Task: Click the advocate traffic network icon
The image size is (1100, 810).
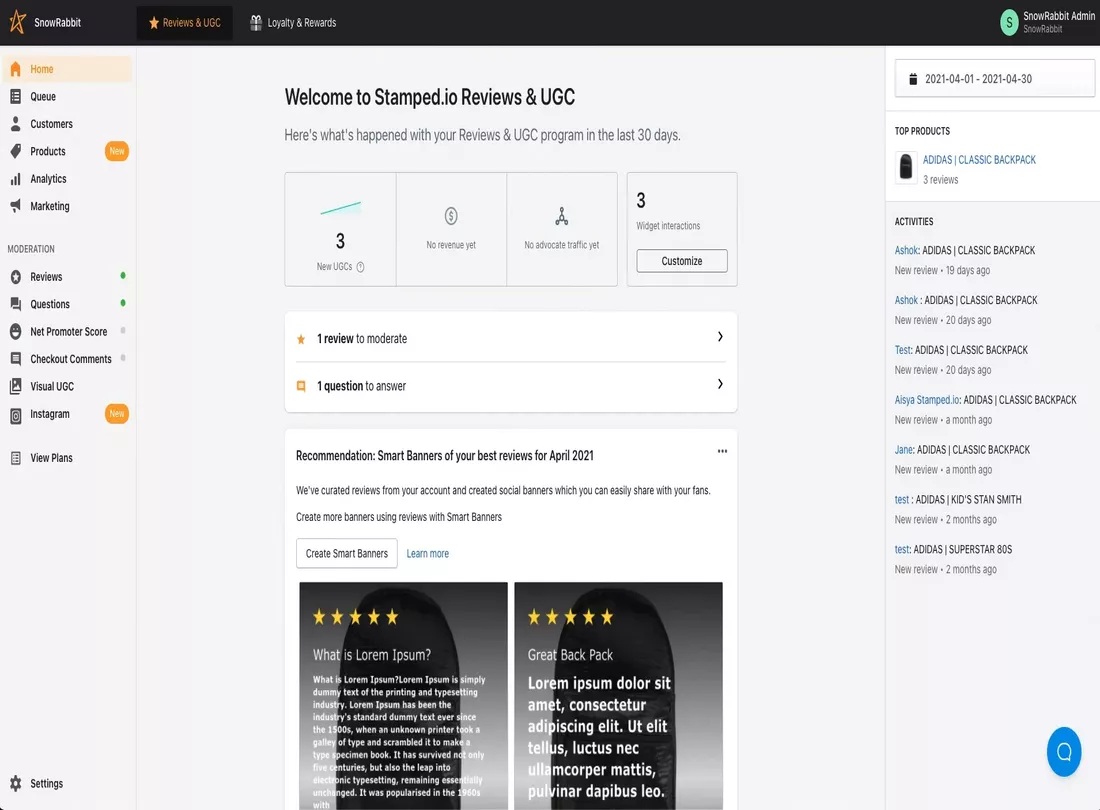Action: (x=562, y=216)
